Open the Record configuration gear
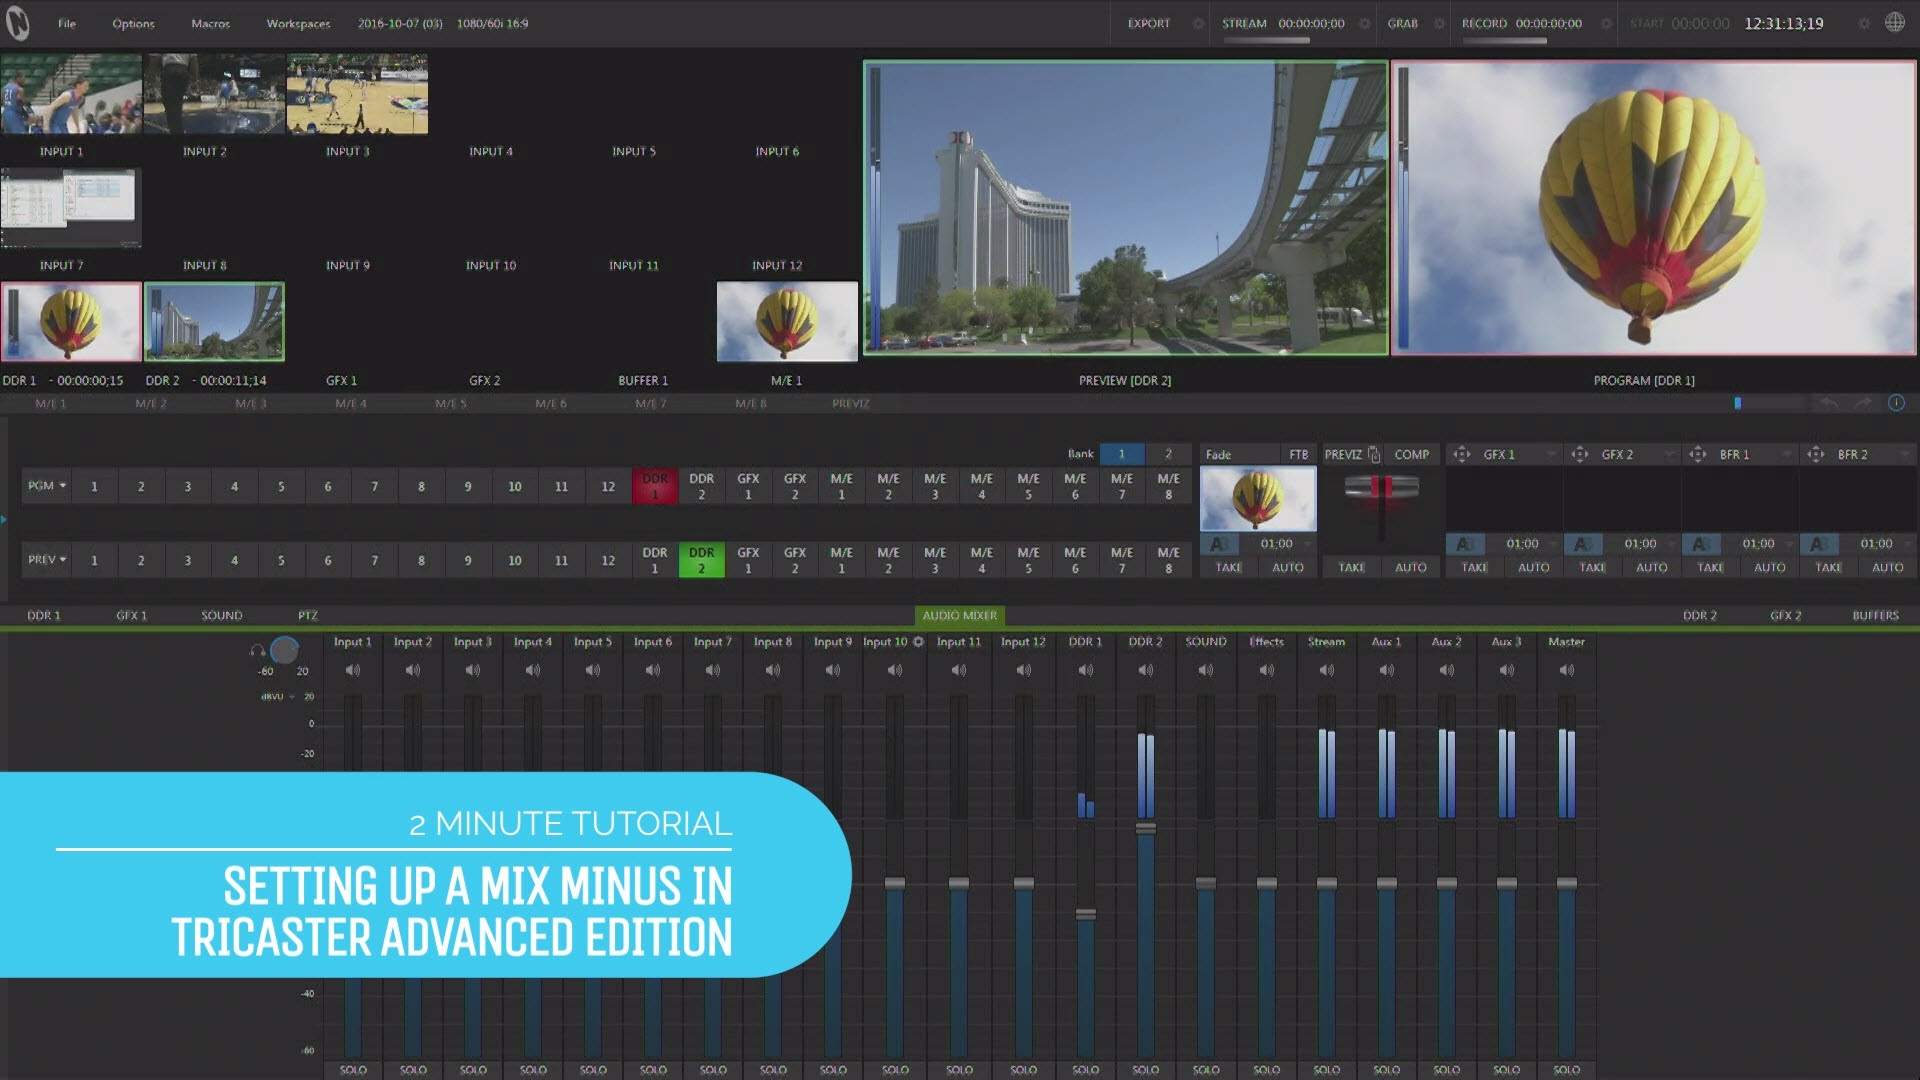 1606,23
